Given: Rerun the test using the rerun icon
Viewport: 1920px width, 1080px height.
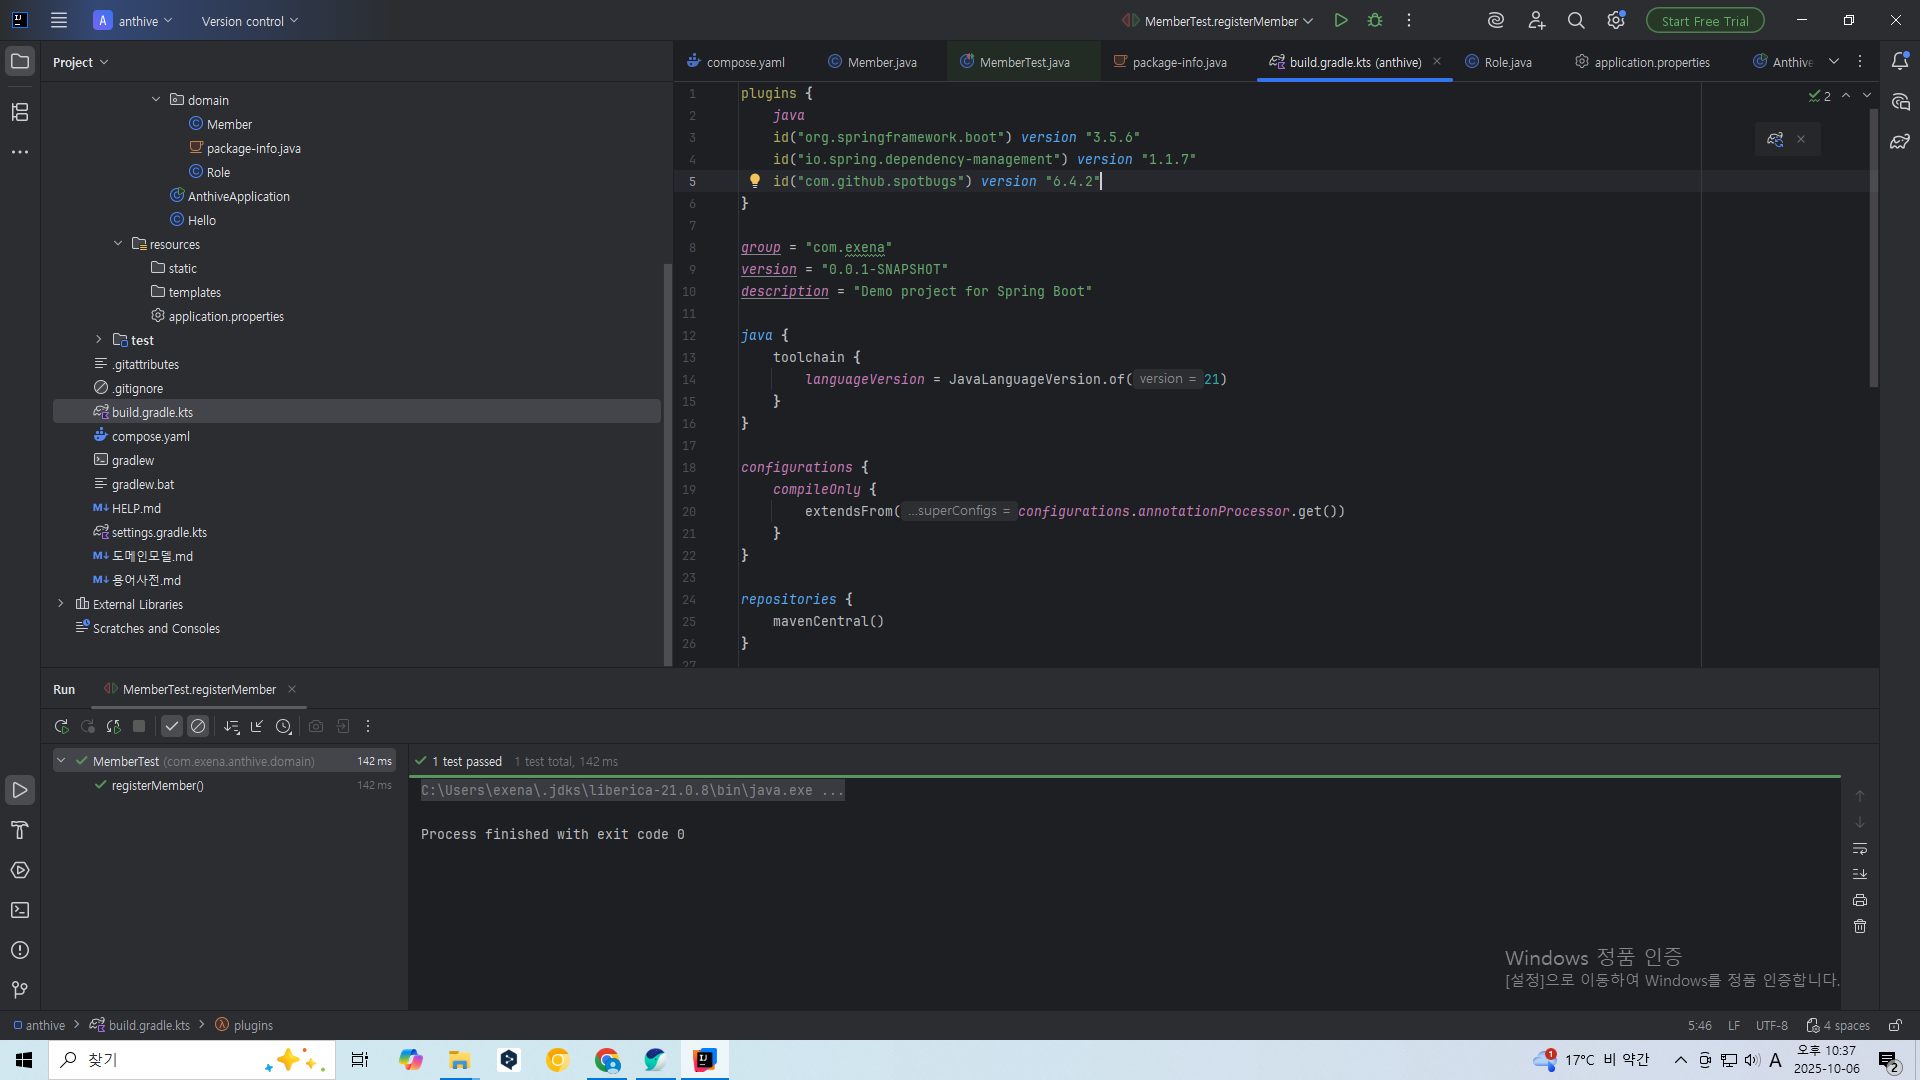Looking at the screenshot, I should (x=61, y=727).
